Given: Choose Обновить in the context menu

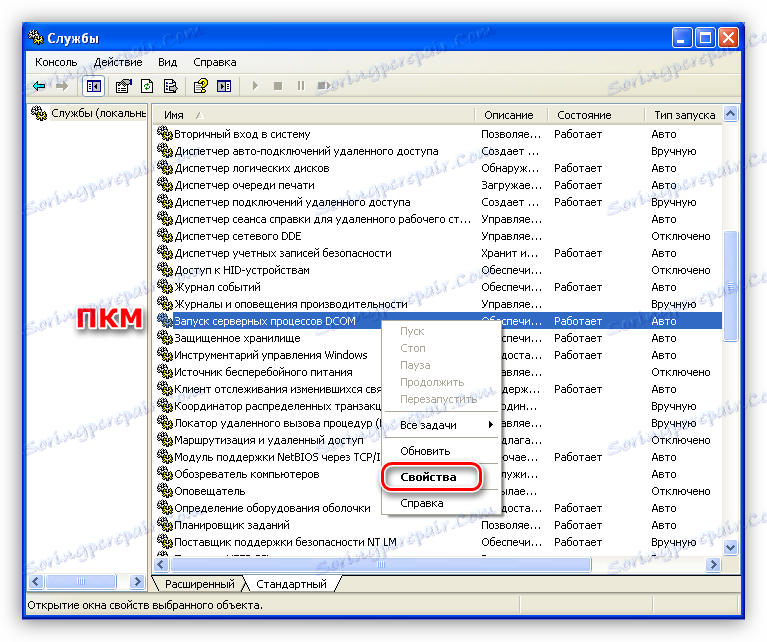Looking at the screenshot, I should pos(425,451).
